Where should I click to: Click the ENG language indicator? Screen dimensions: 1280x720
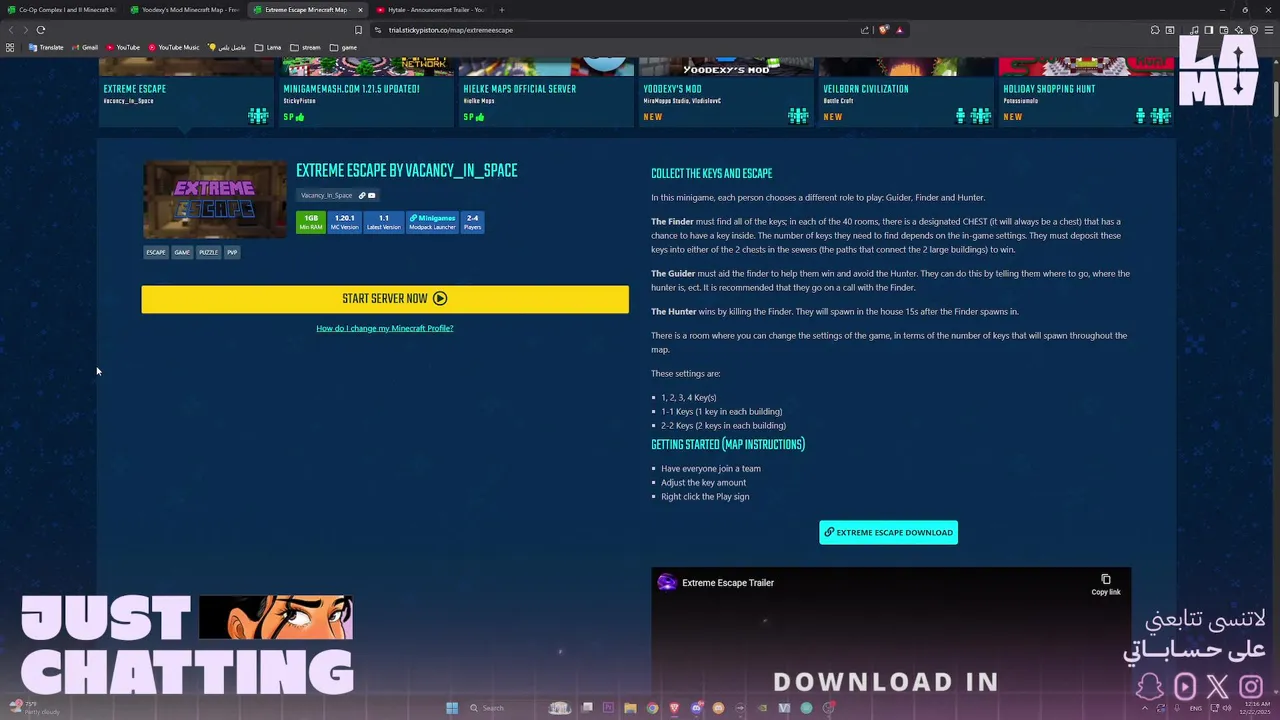(1195, 708)
